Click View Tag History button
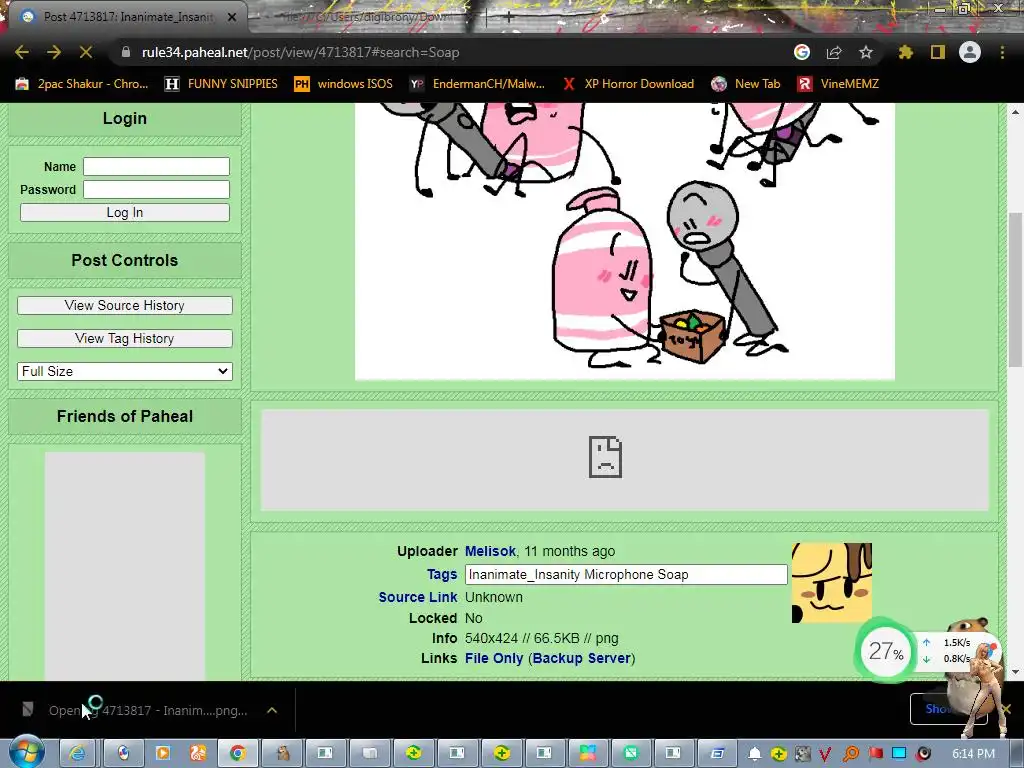Image resolution: width=1024 pixels, height=768 pixels. click(125, 338)
